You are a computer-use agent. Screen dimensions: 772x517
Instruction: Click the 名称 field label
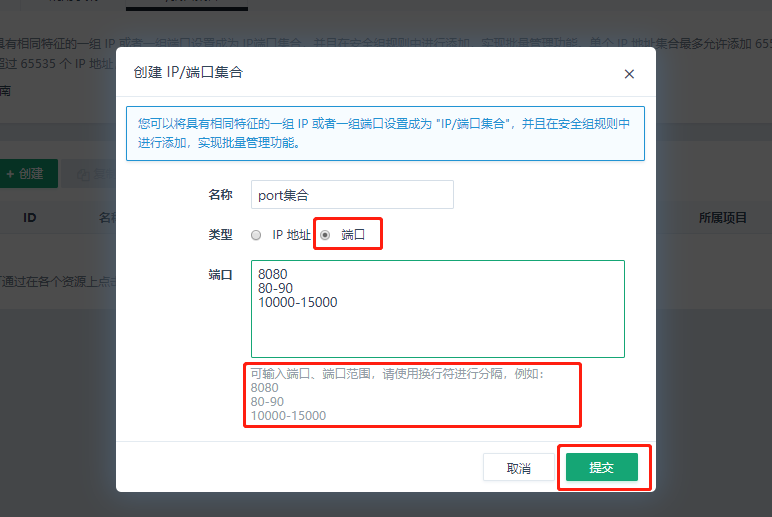click(x=220, y=195)
